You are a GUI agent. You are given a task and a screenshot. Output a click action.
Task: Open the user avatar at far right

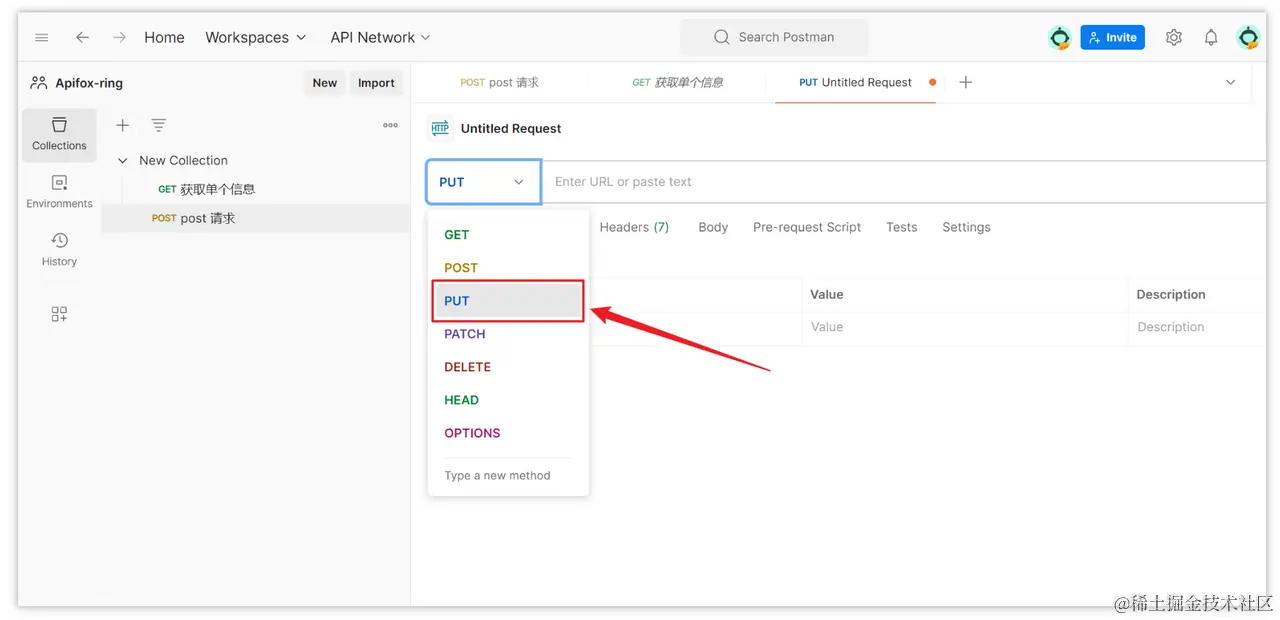pyautogui.click(x=1248, y=37)
